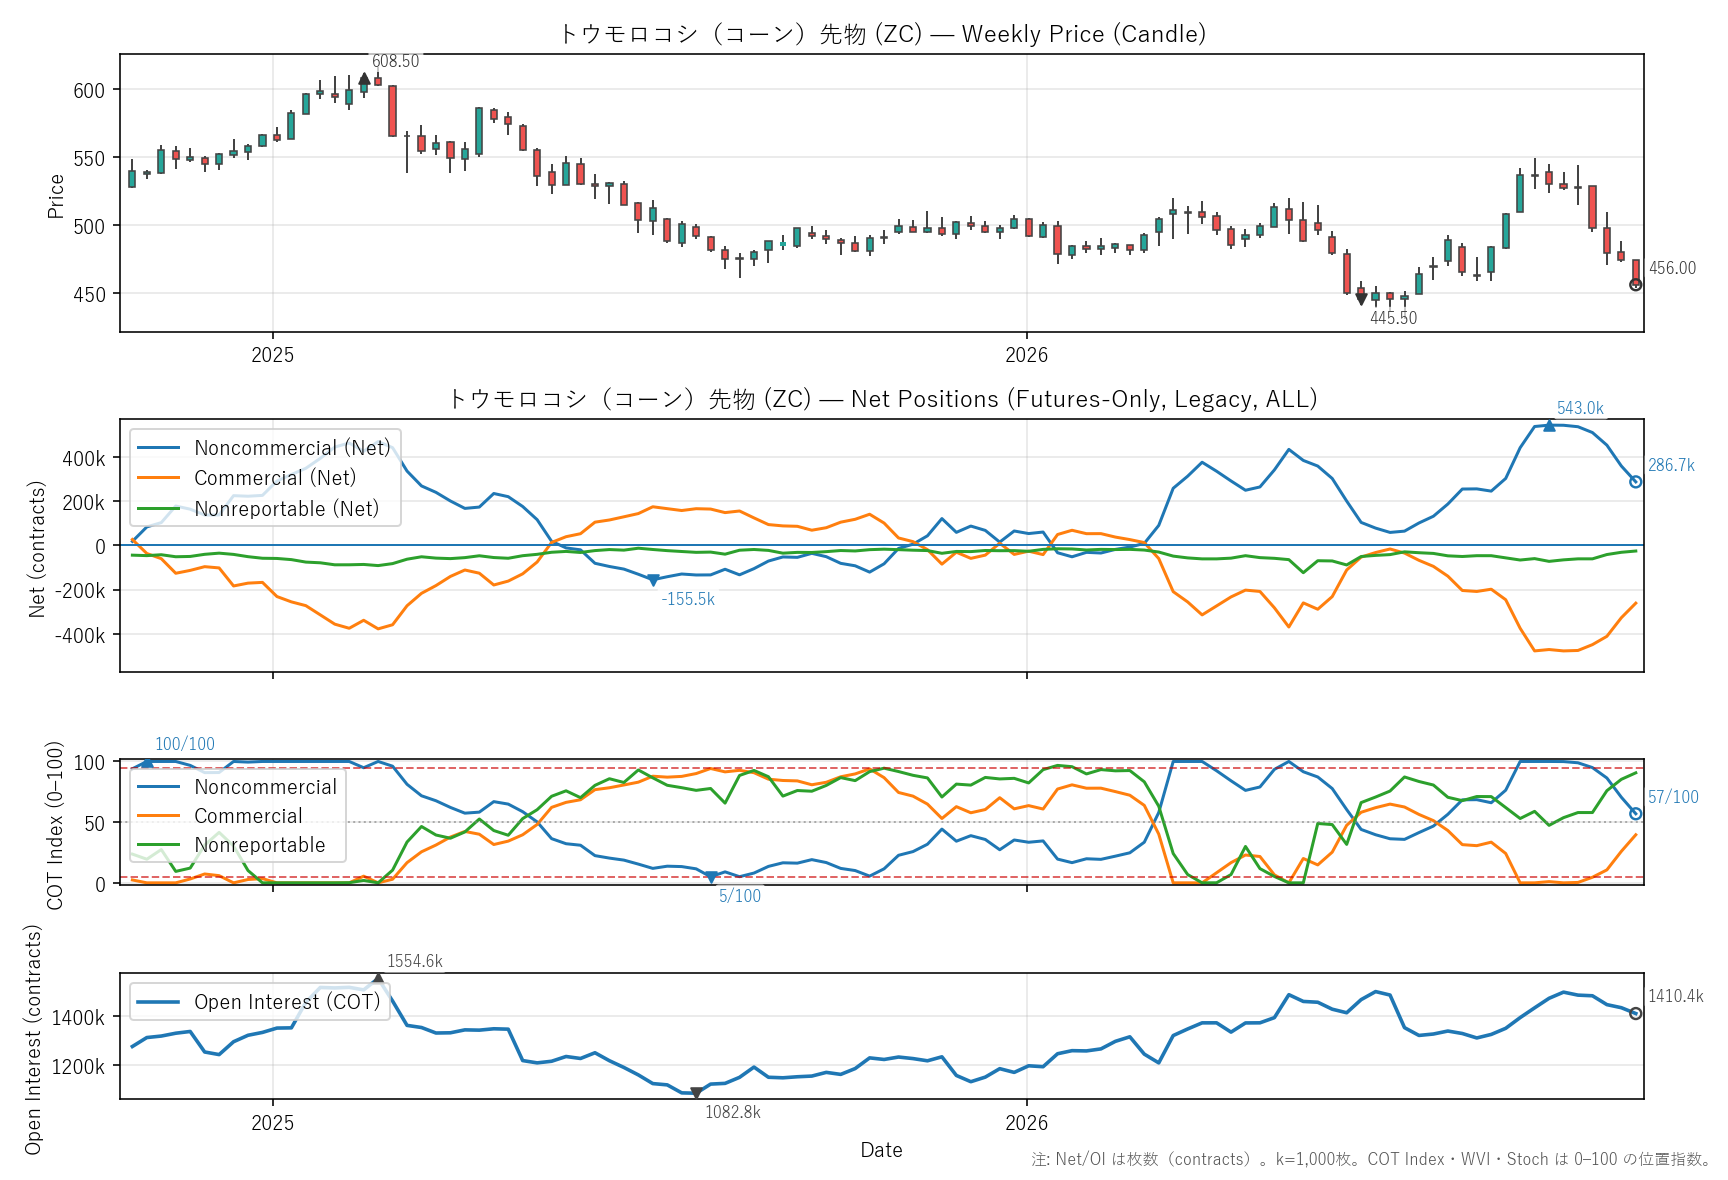The width and height of the screenshot is (1728, 1180).
Task: Click the 543.0k noncommercial peak label
Action: [1580, 408]
